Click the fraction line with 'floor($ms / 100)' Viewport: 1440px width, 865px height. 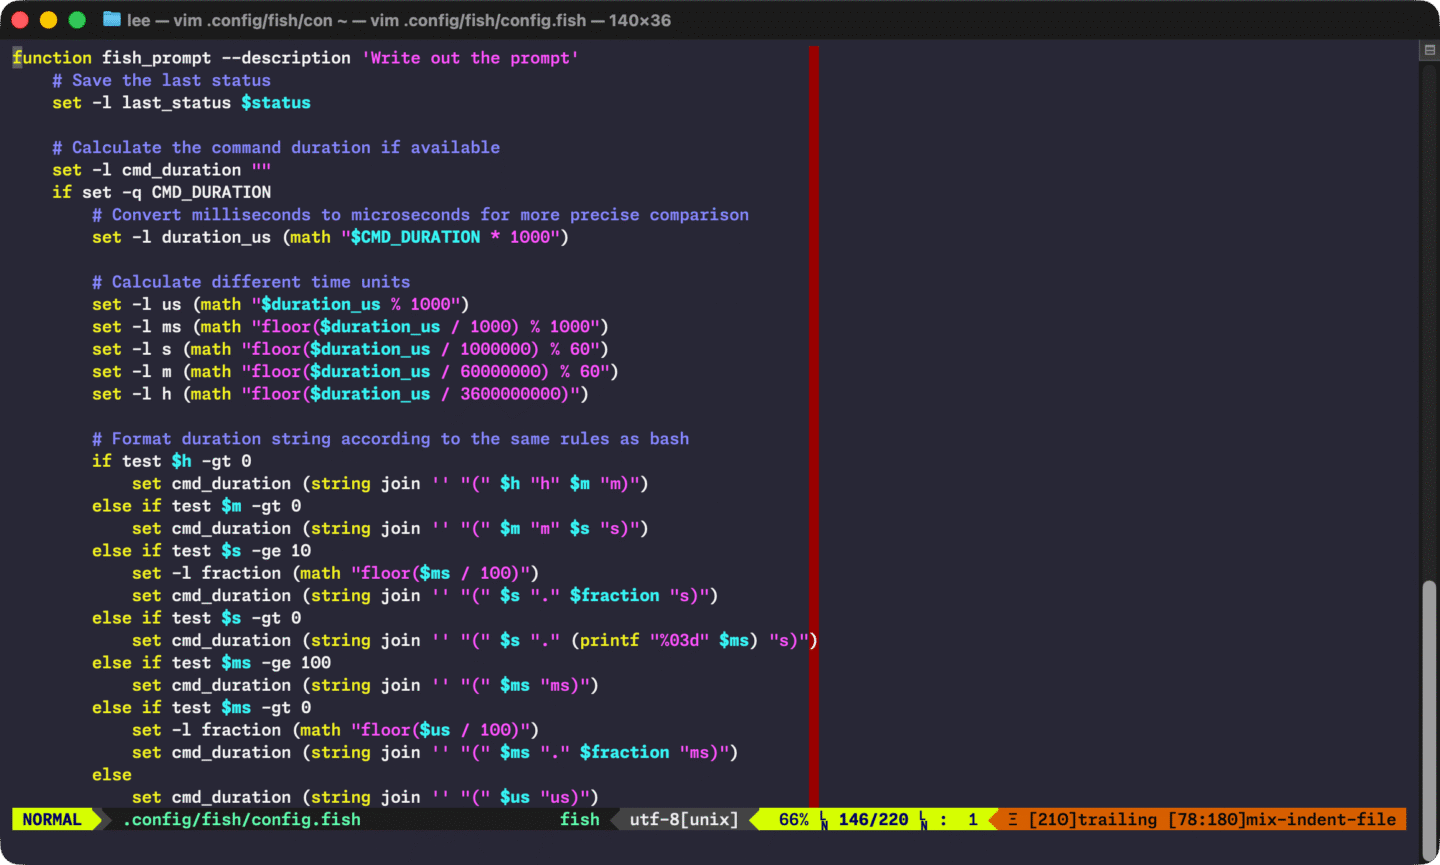tap(335, 573)
